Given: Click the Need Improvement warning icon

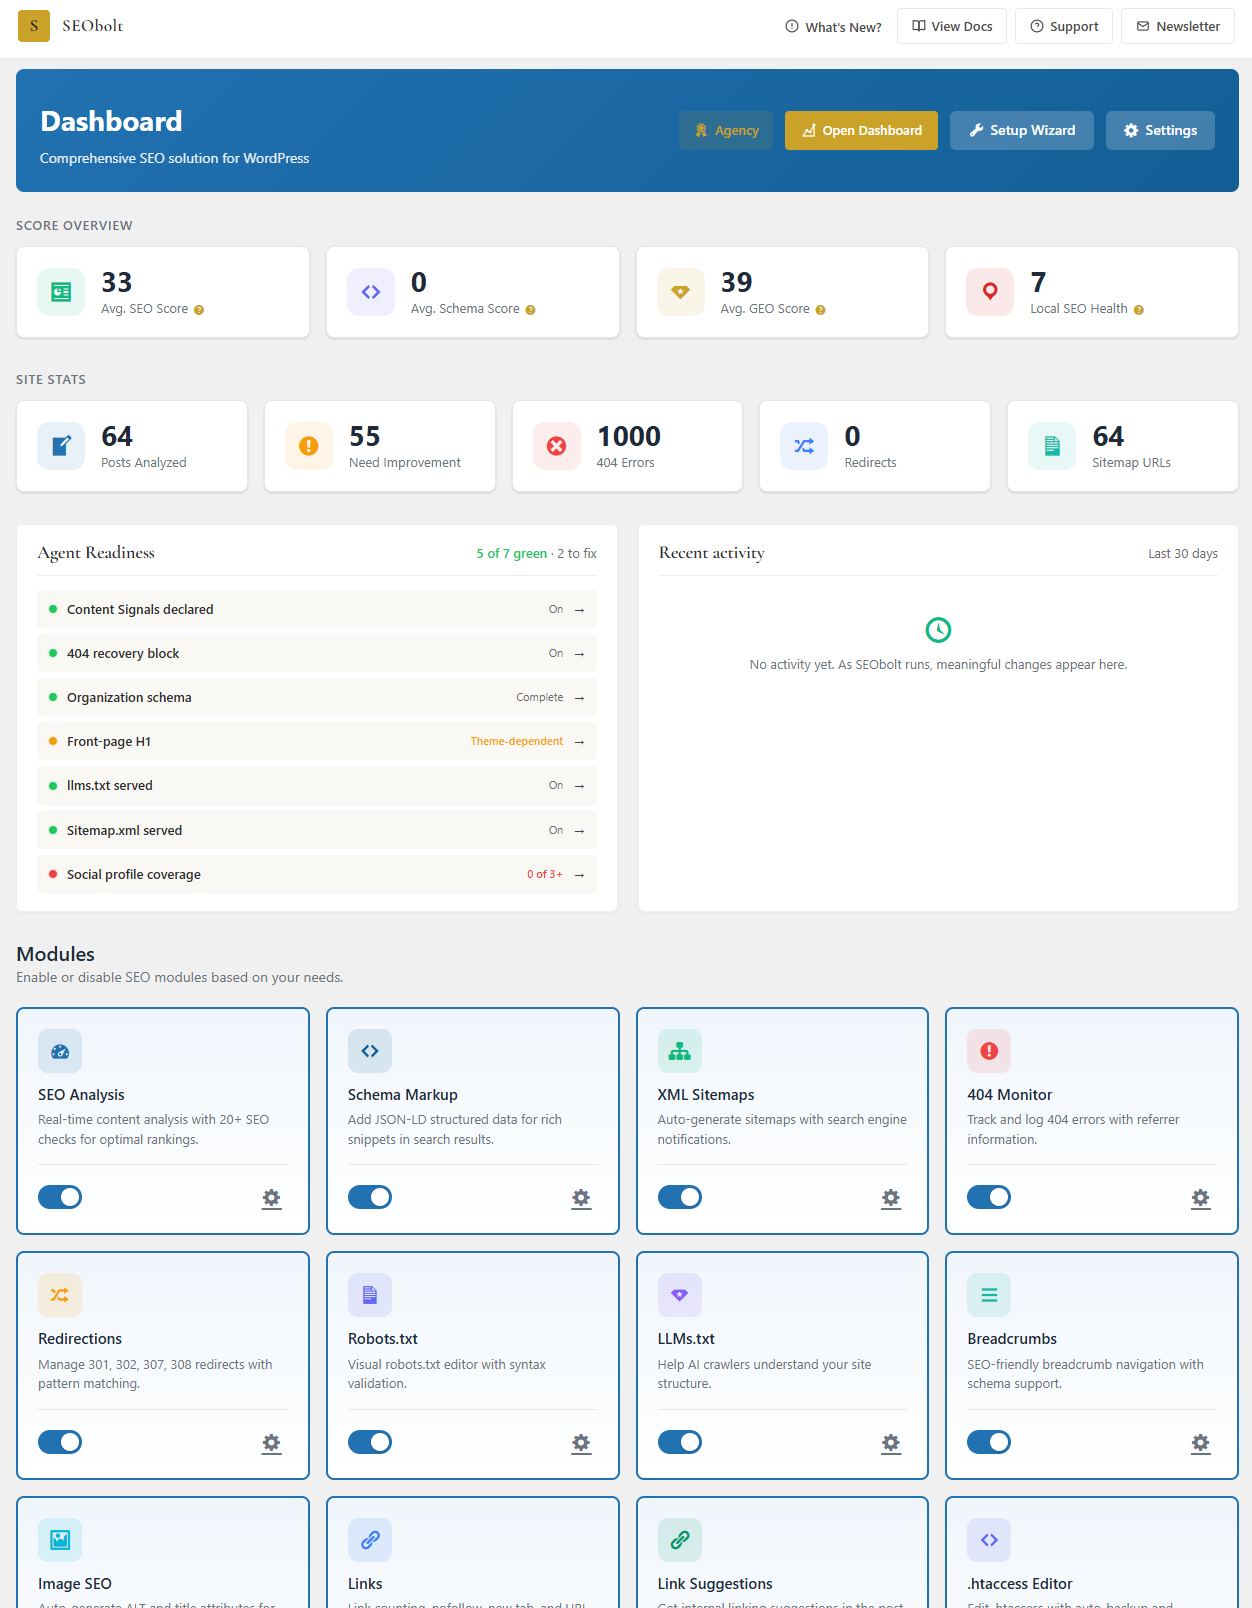Looking at the screenshot, I should point(309,446).
